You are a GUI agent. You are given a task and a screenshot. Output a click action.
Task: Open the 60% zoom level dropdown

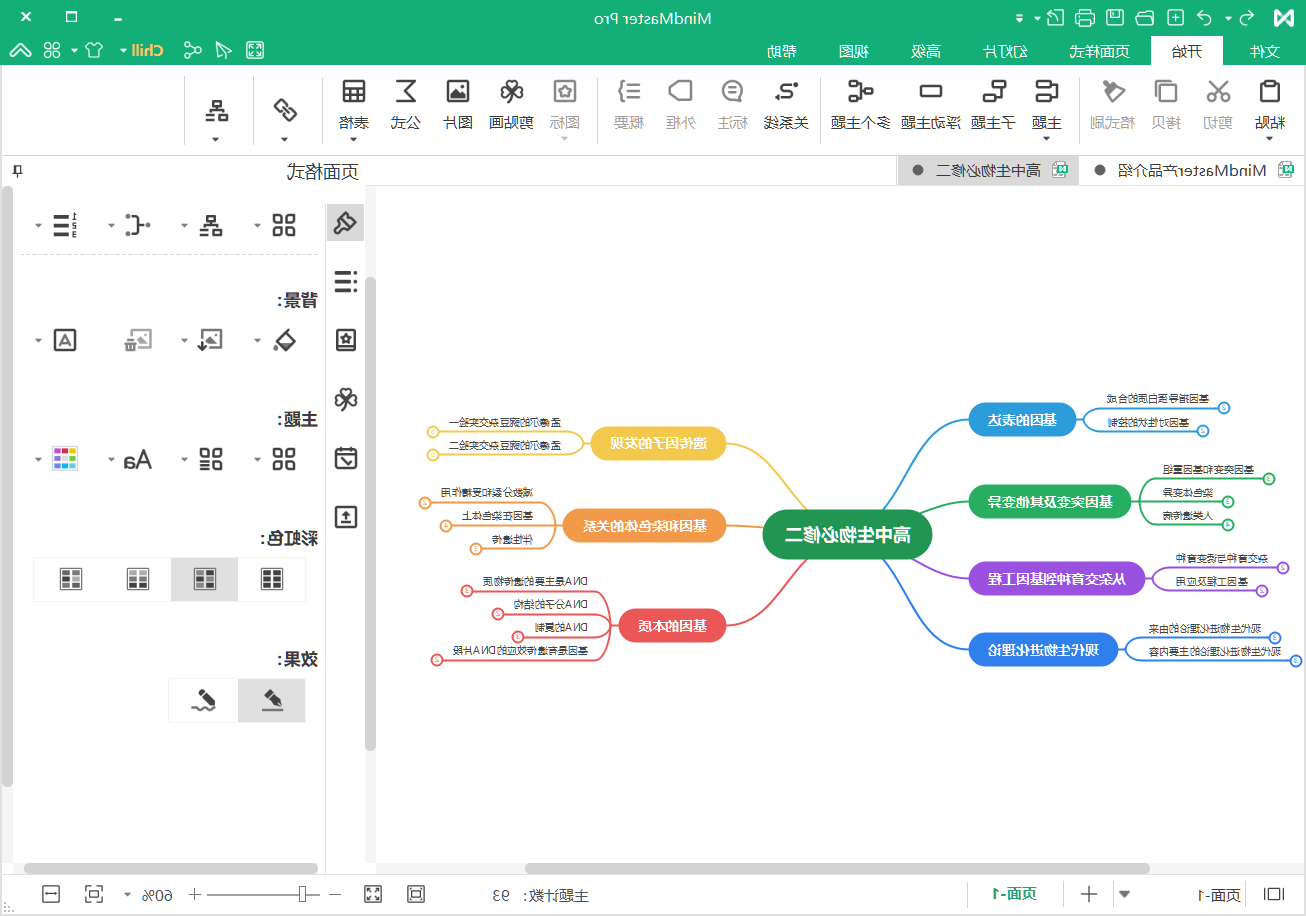[126, 894]
